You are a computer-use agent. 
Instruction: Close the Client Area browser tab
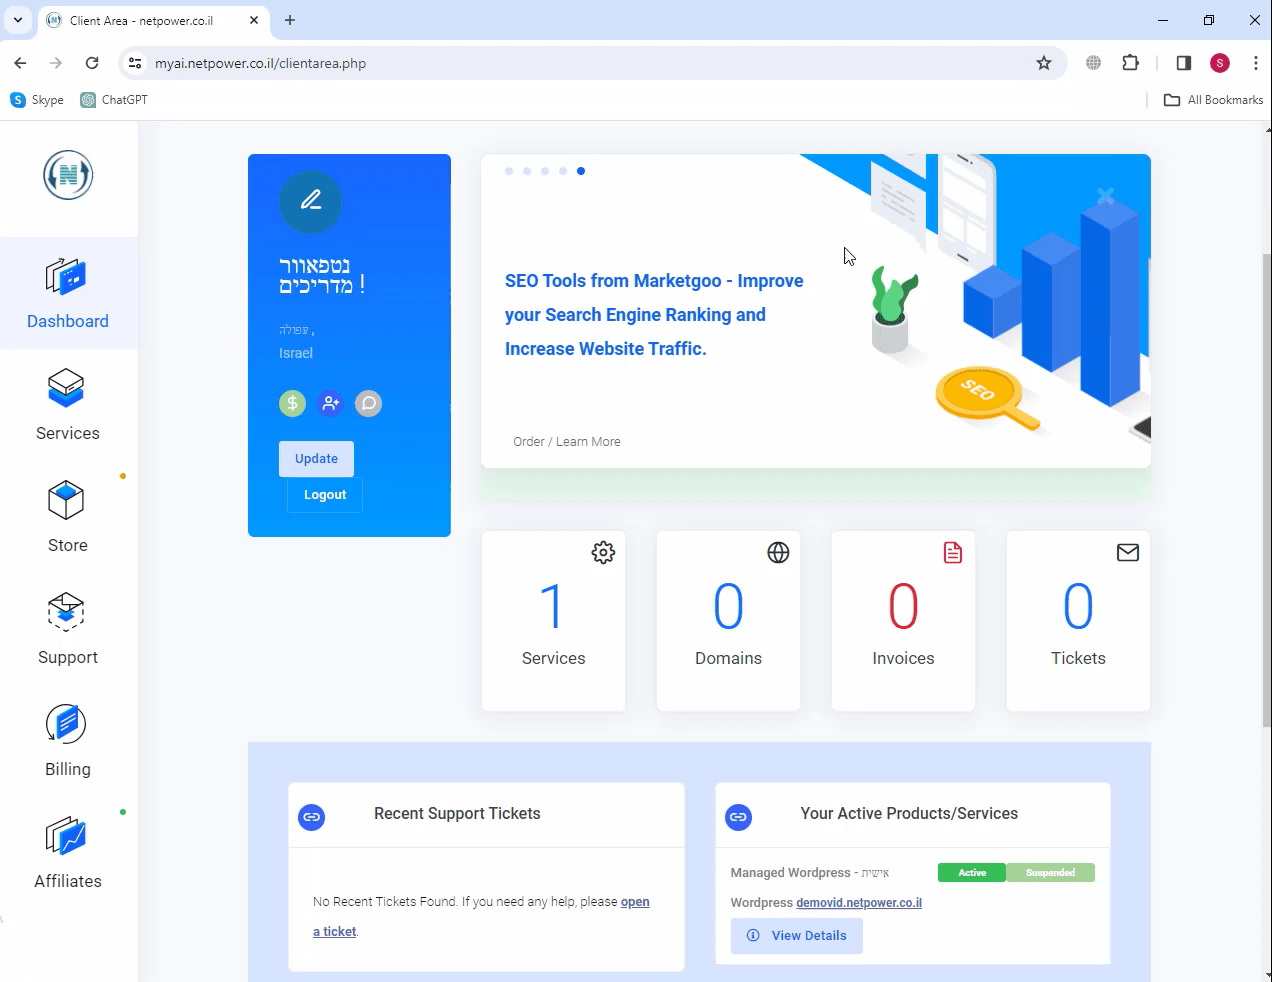tap(254, 20)
